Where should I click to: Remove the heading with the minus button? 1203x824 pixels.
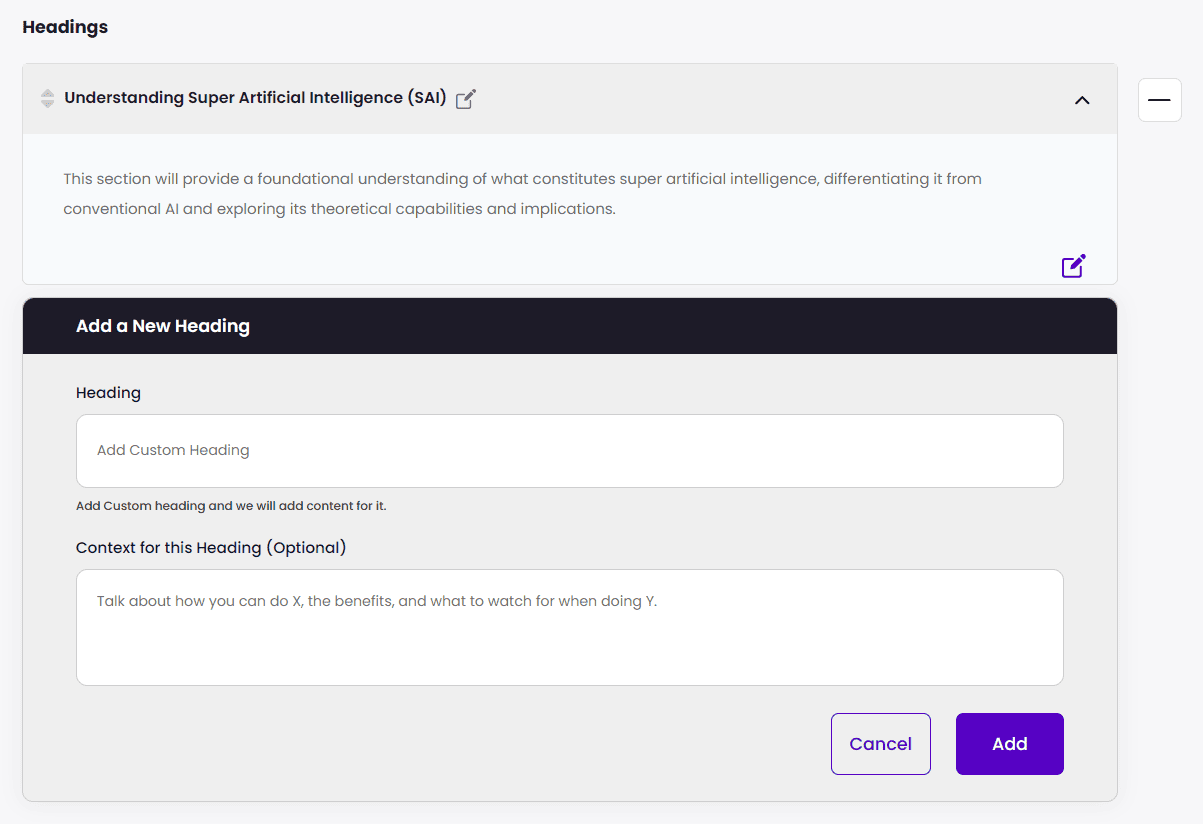[x=1160, y=100]
